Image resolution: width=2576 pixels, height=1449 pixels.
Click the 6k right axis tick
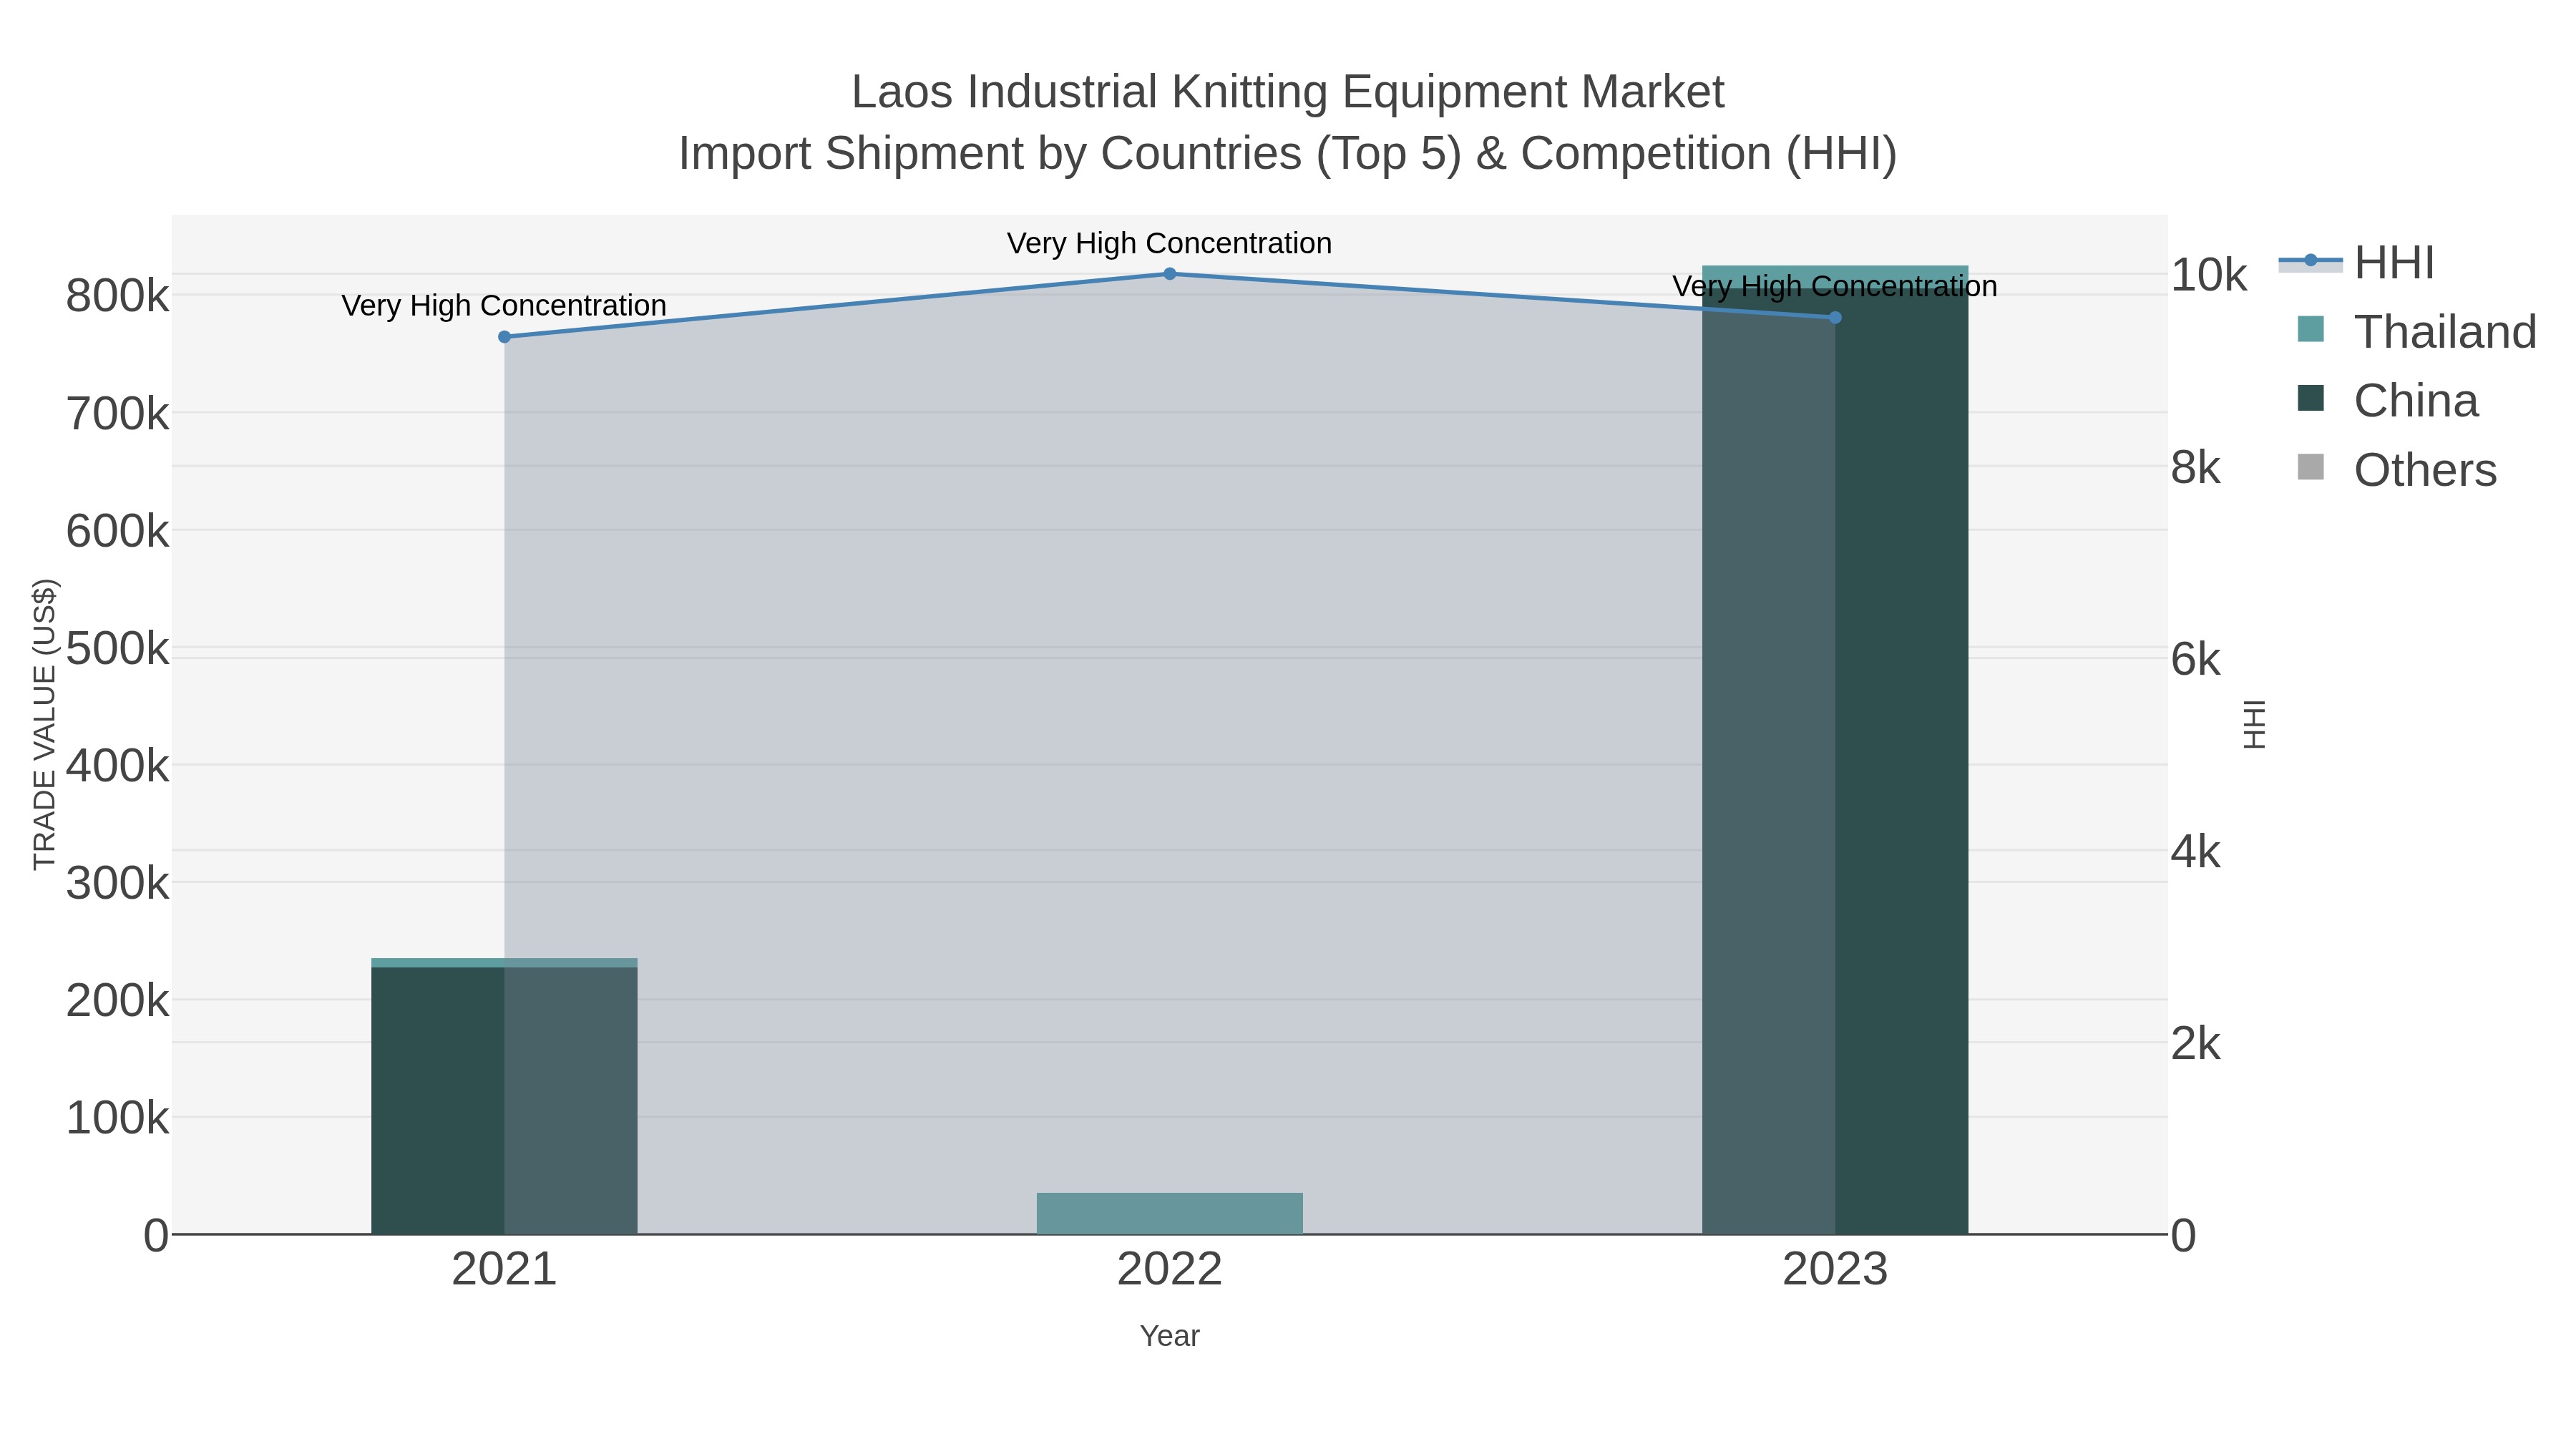click(2195, 660)
